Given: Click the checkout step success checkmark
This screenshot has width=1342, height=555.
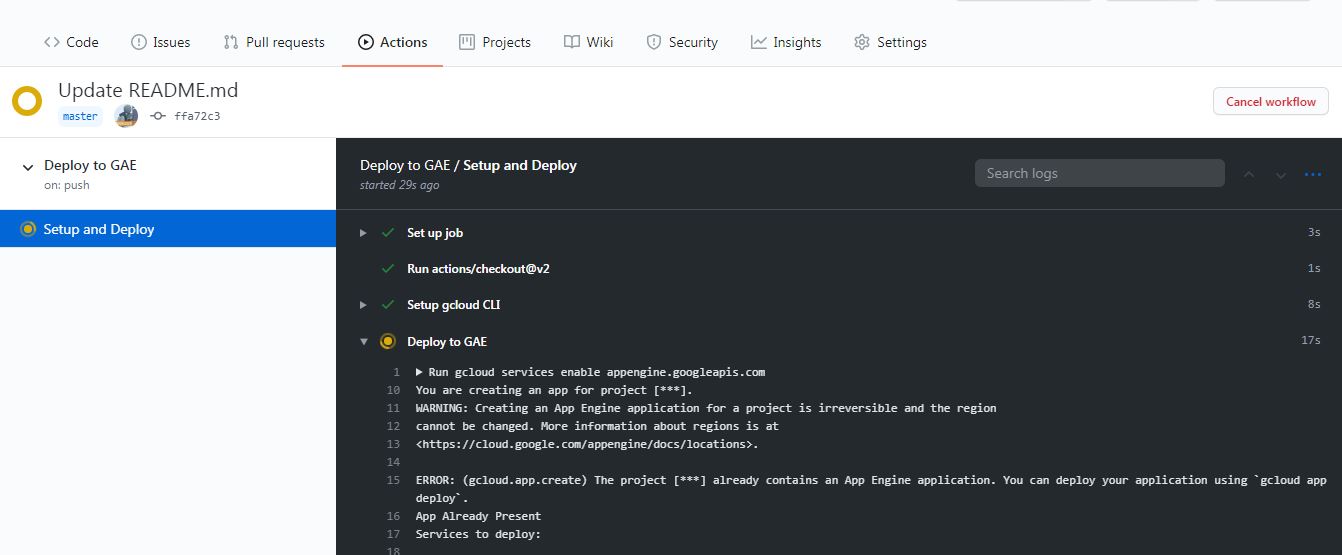Looking at the screenshot, I should point(388,269).
